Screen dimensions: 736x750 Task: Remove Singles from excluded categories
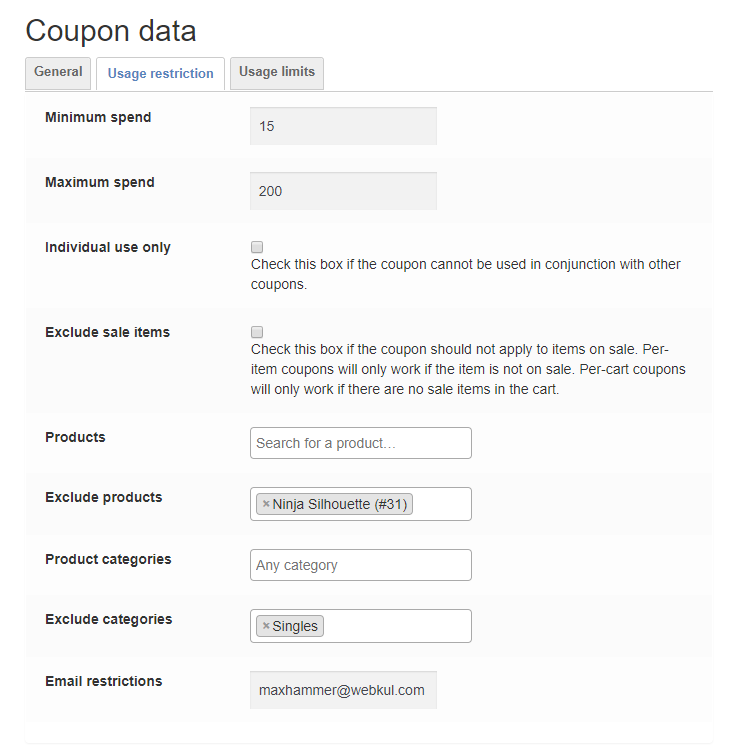pos(266,627)
